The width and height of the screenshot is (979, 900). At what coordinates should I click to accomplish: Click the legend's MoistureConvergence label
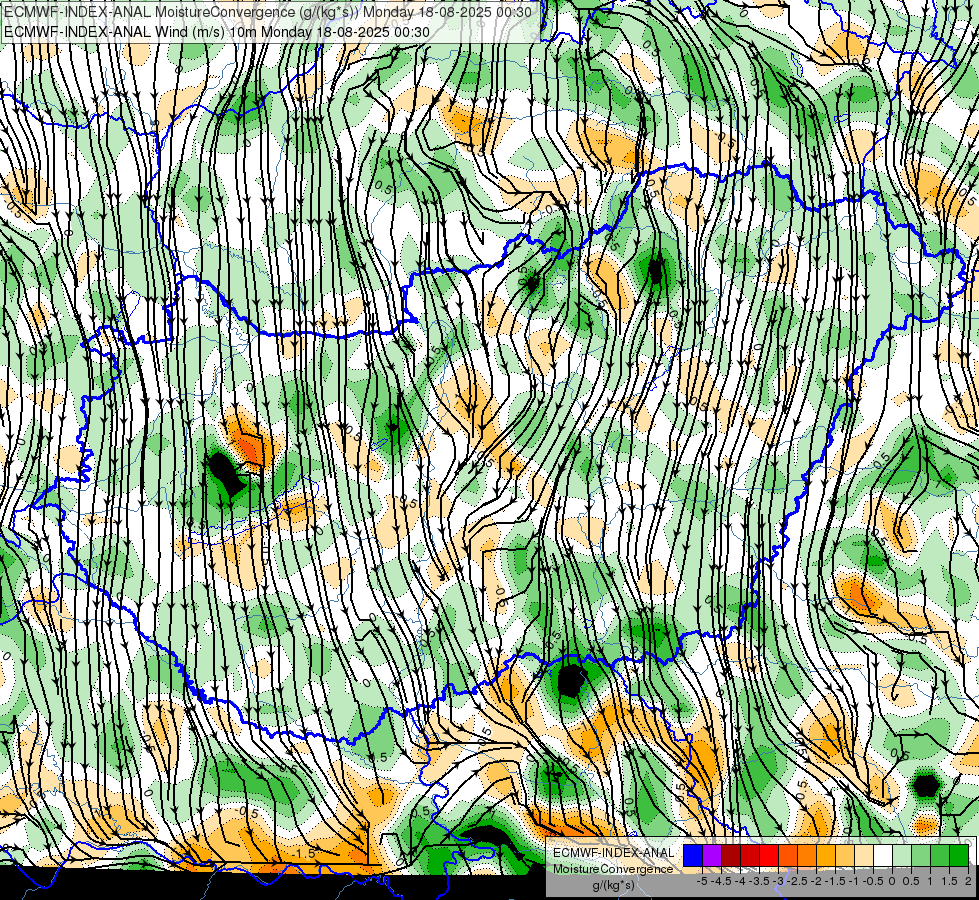coord(613,869)
